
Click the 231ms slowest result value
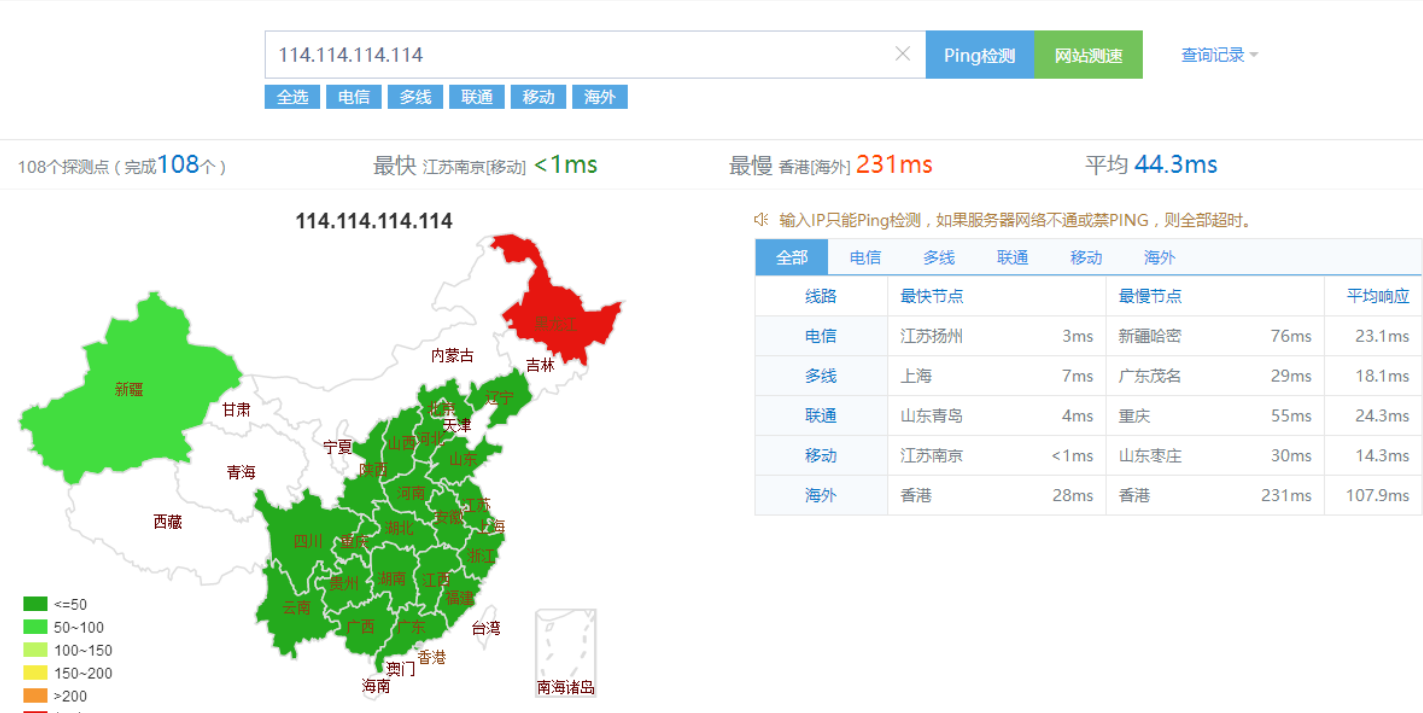(x=894, y=164)
